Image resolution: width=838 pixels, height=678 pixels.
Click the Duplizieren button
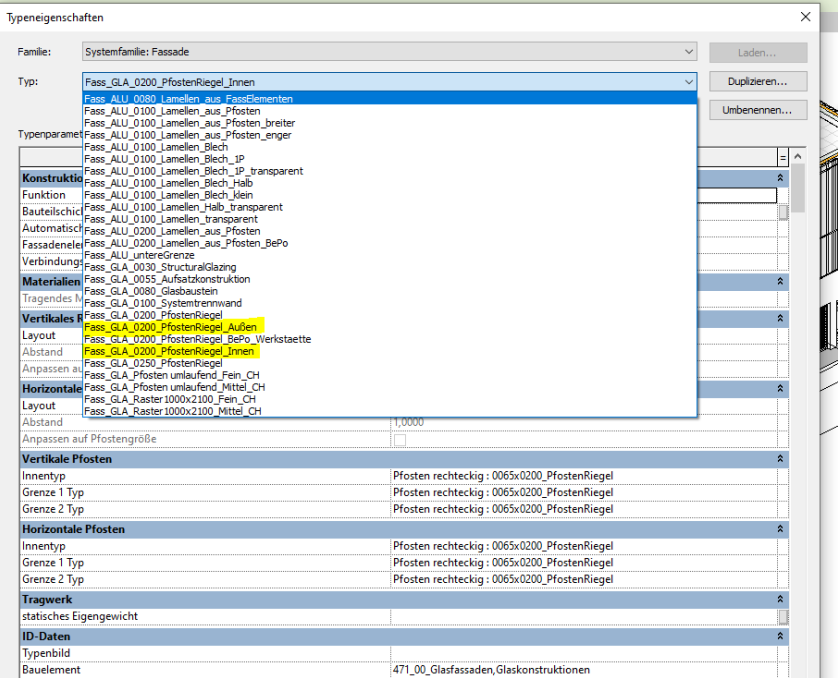tap(757, 81)
